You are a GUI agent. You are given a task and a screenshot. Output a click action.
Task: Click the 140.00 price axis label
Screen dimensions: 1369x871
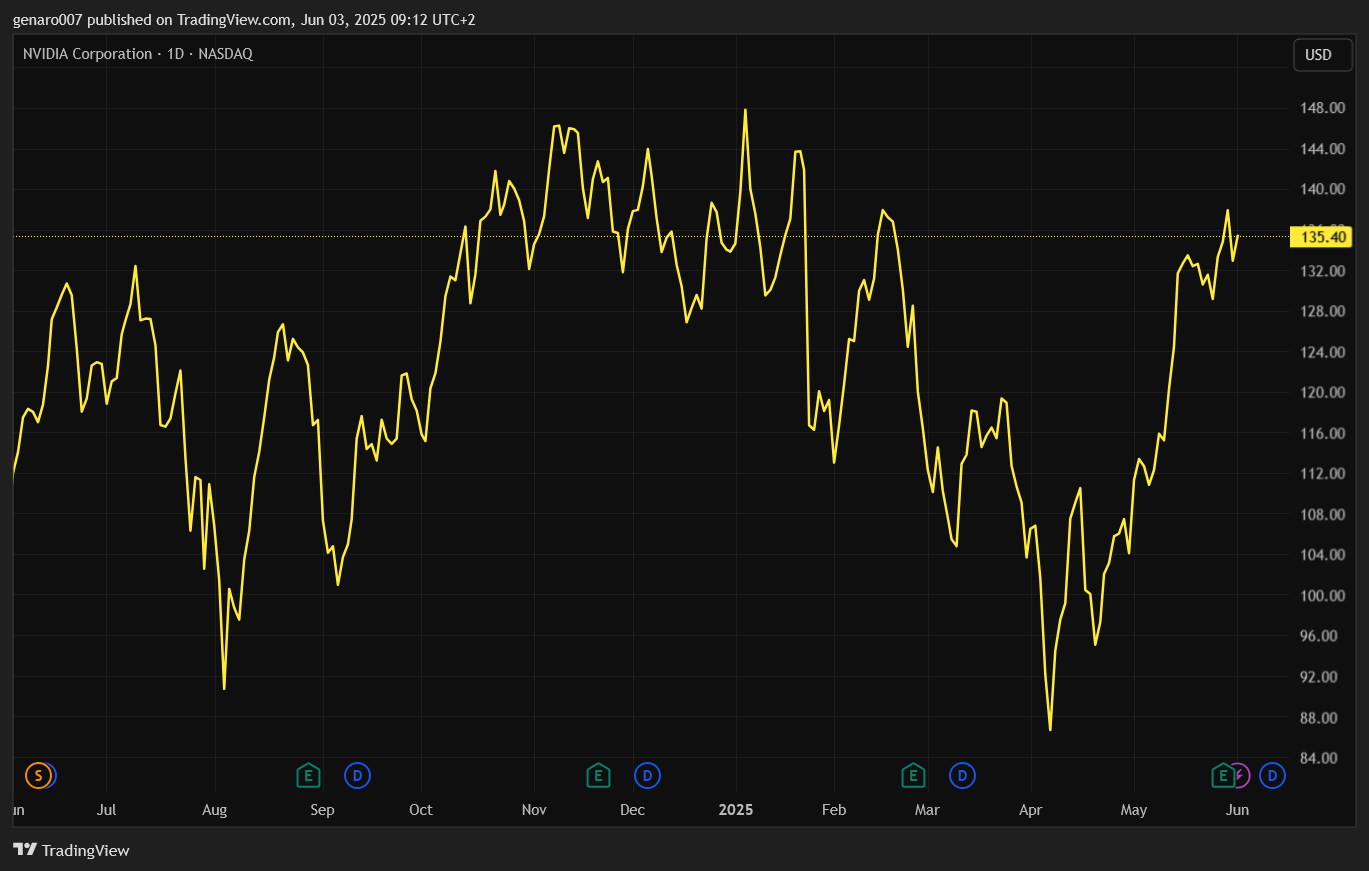click(x=1321, y=189)
